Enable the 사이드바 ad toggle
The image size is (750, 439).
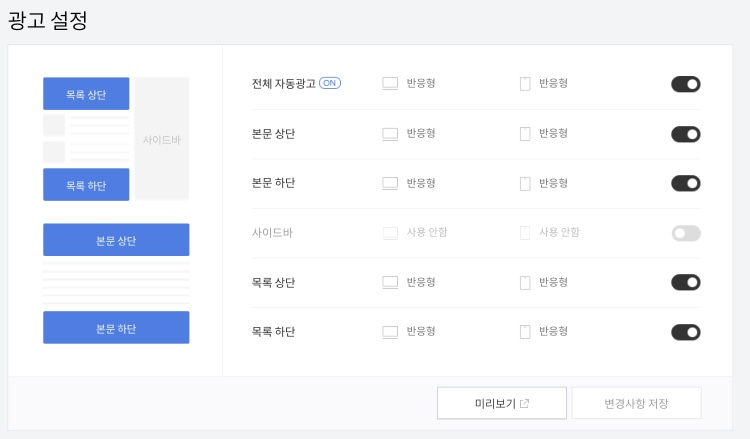685,233
